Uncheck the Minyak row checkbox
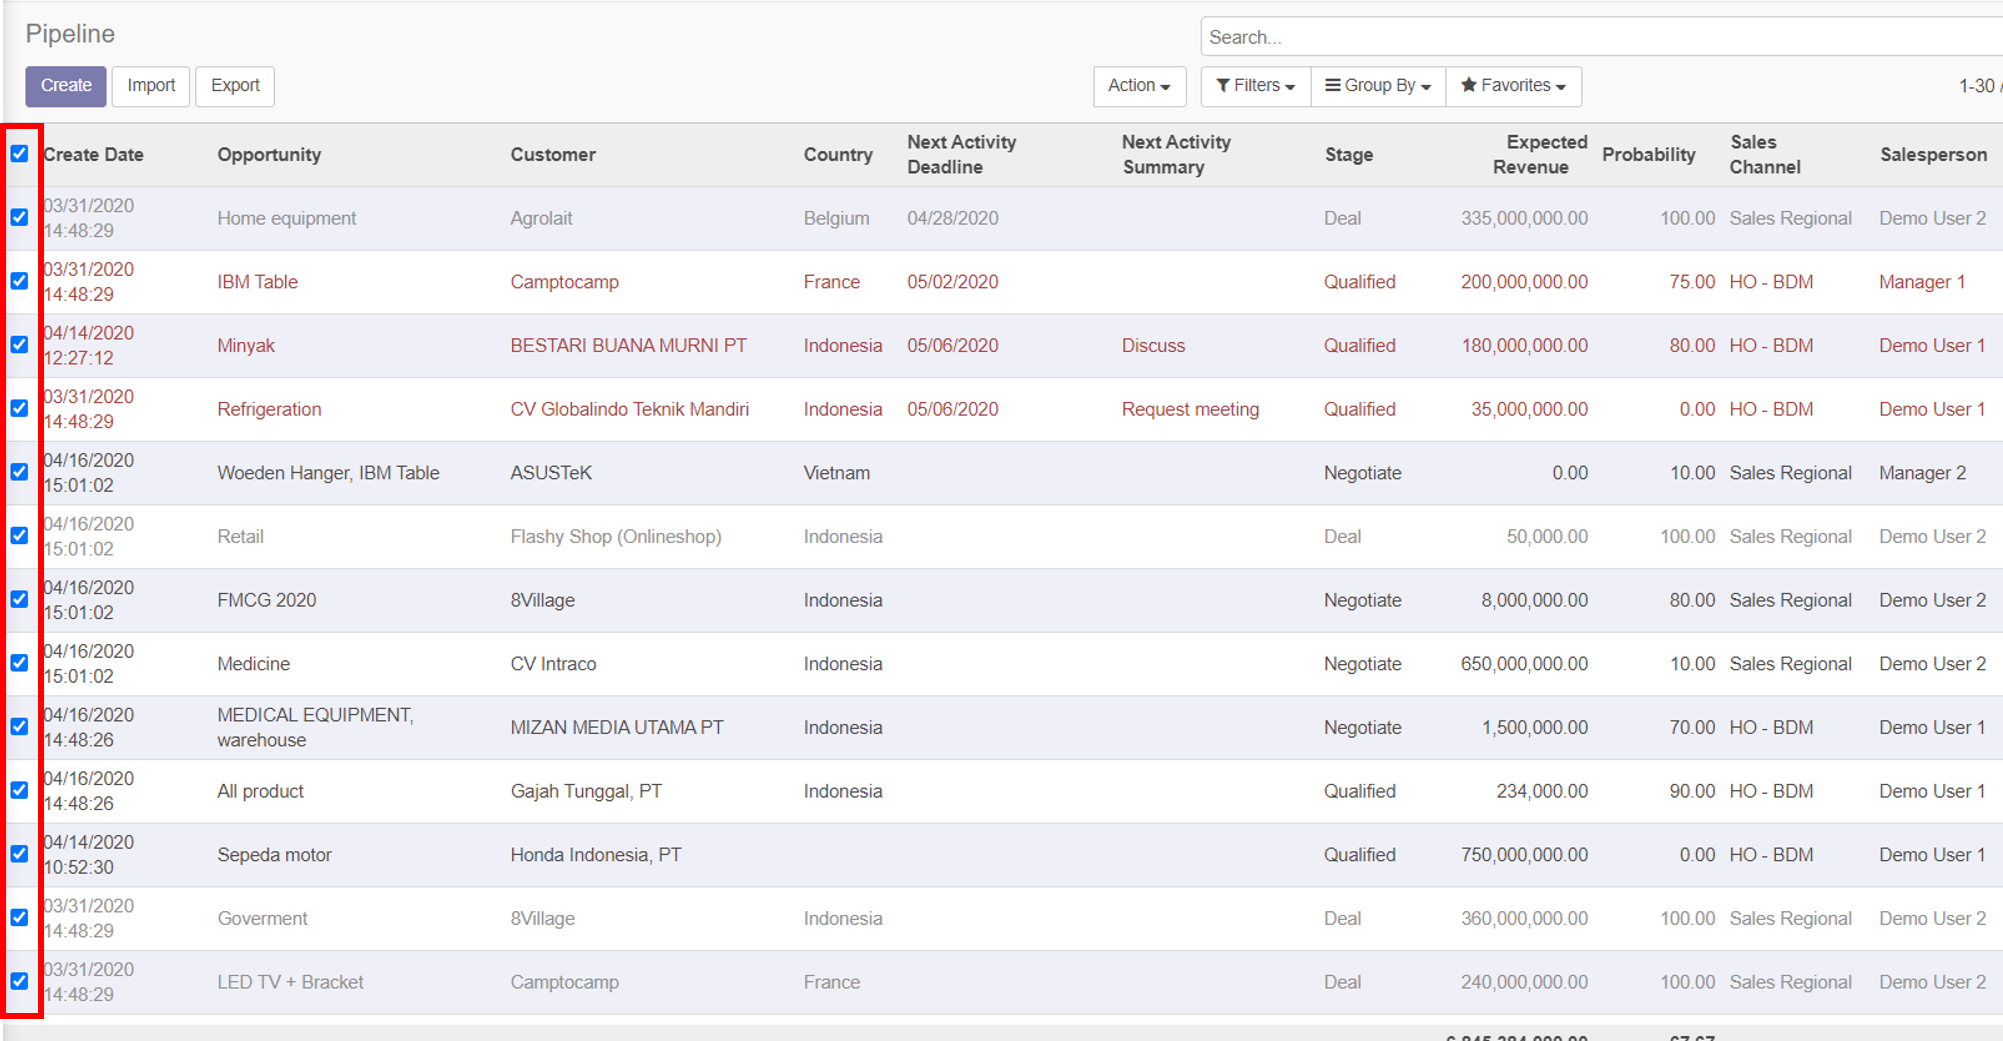Screen dimensions: 2003x1041 pyautogui.click(x=19, y=344)
